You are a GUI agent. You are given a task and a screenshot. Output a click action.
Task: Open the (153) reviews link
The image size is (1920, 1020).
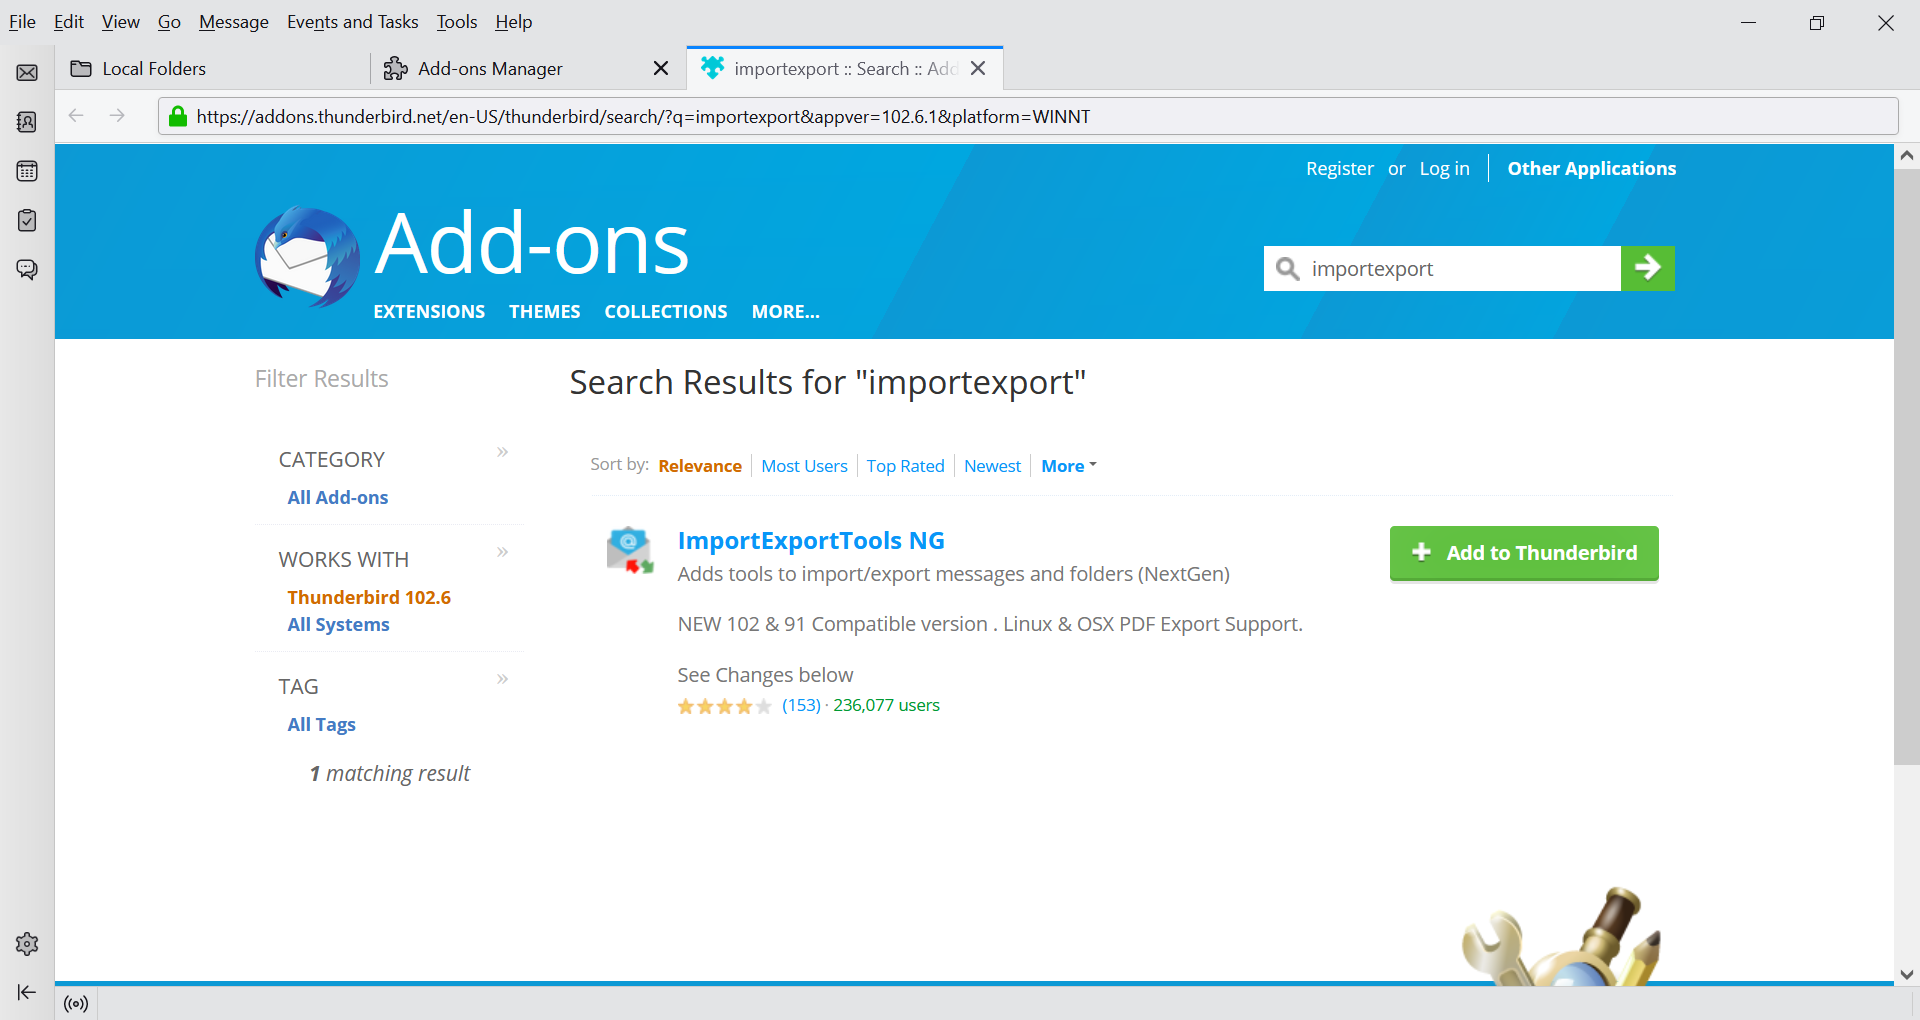(x=801, y=705)
